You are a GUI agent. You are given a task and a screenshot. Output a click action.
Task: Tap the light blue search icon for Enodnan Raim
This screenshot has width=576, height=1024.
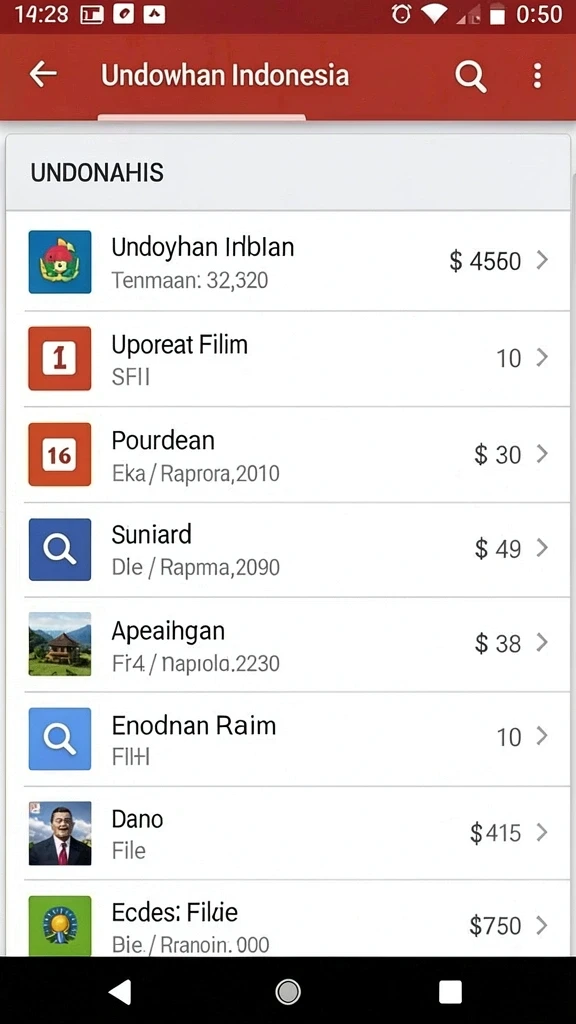click(60, 739)
